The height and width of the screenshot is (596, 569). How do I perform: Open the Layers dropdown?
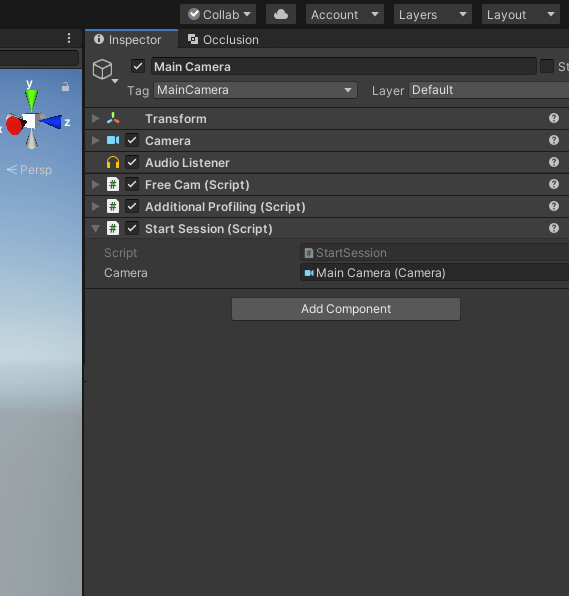pyautogui.click(x=433, y=14)
